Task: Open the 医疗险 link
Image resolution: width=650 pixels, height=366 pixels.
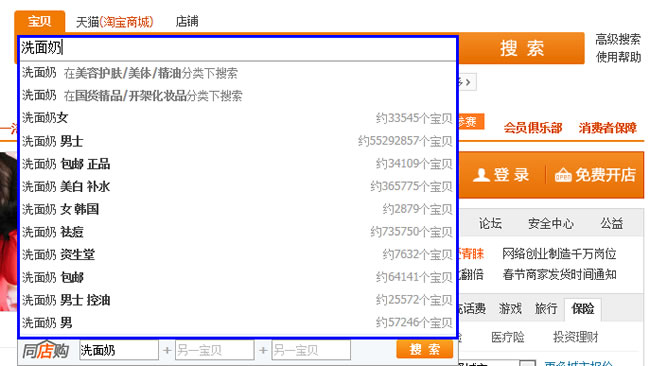Action: click(x=507, y=337)
